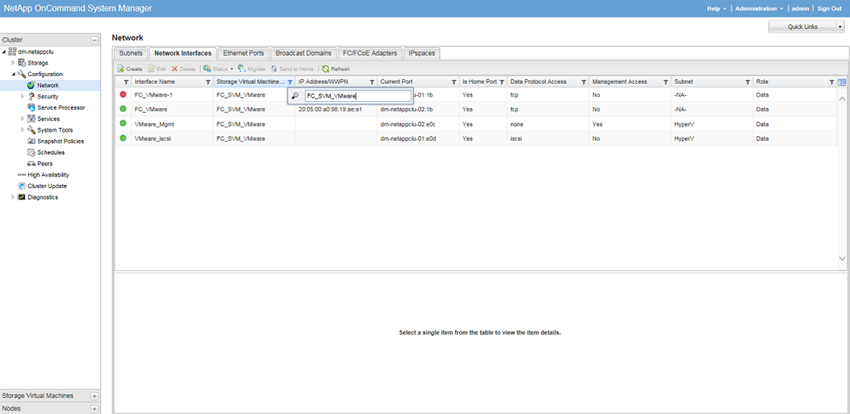Click the Migrate toolbar button

252,69
